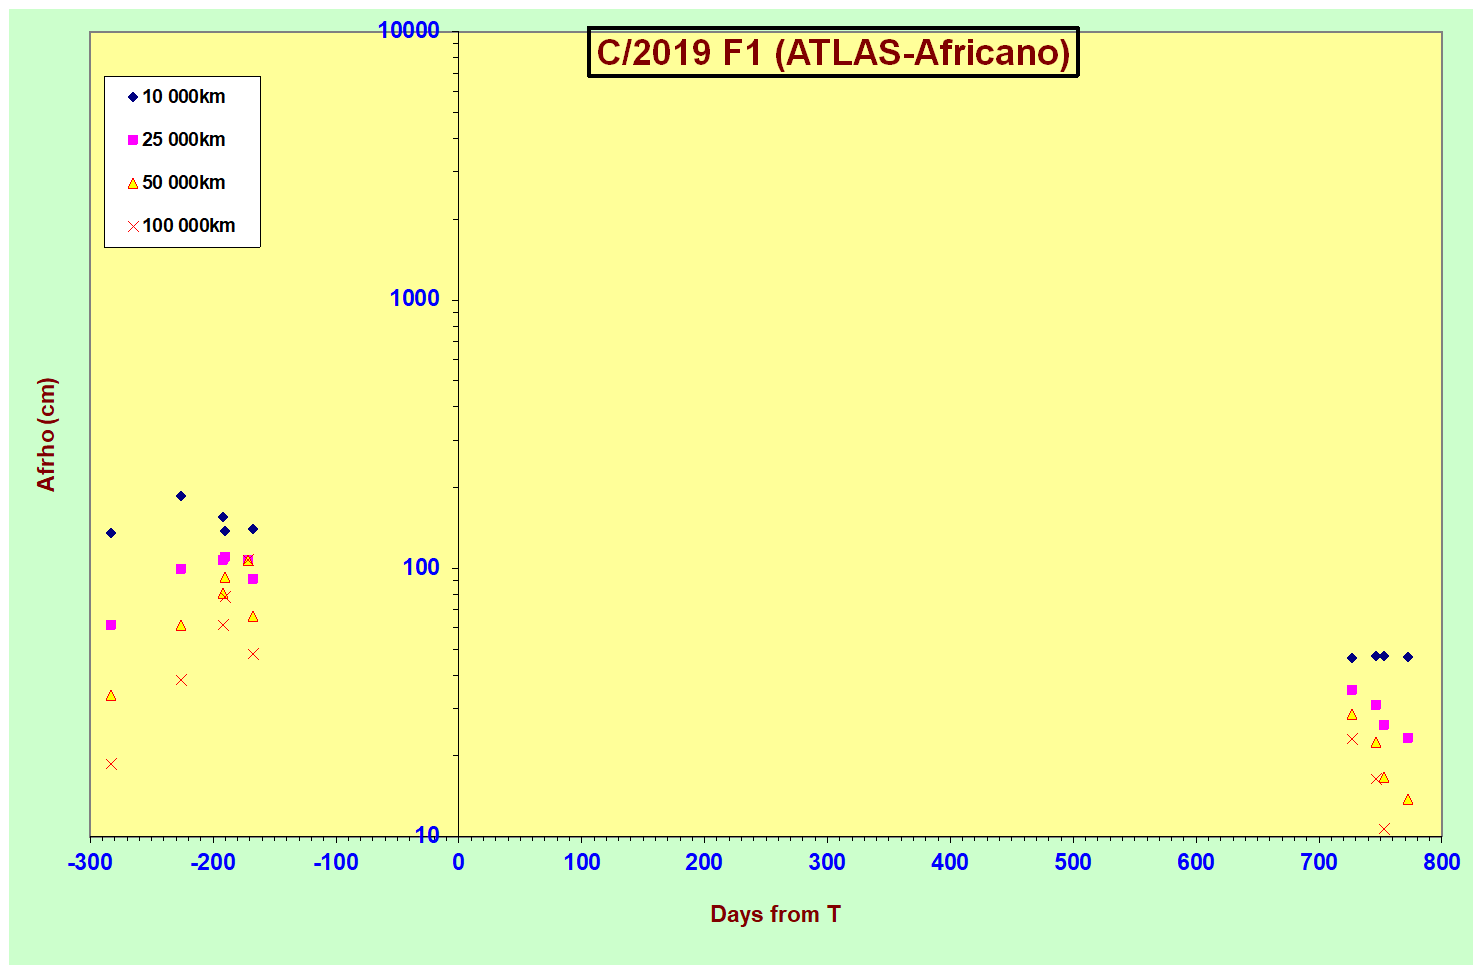The image size is (1480, 973).
Task: Click the Days from T axis title
Action: 775,914
